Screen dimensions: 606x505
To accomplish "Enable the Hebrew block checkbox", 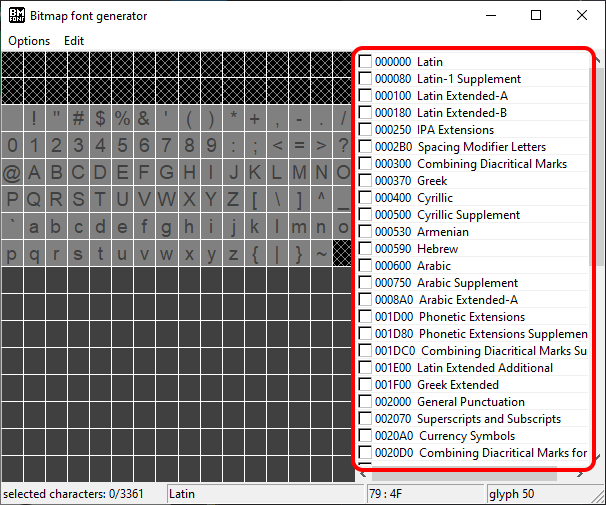I will pyautogui.click(x=366, y=249).
